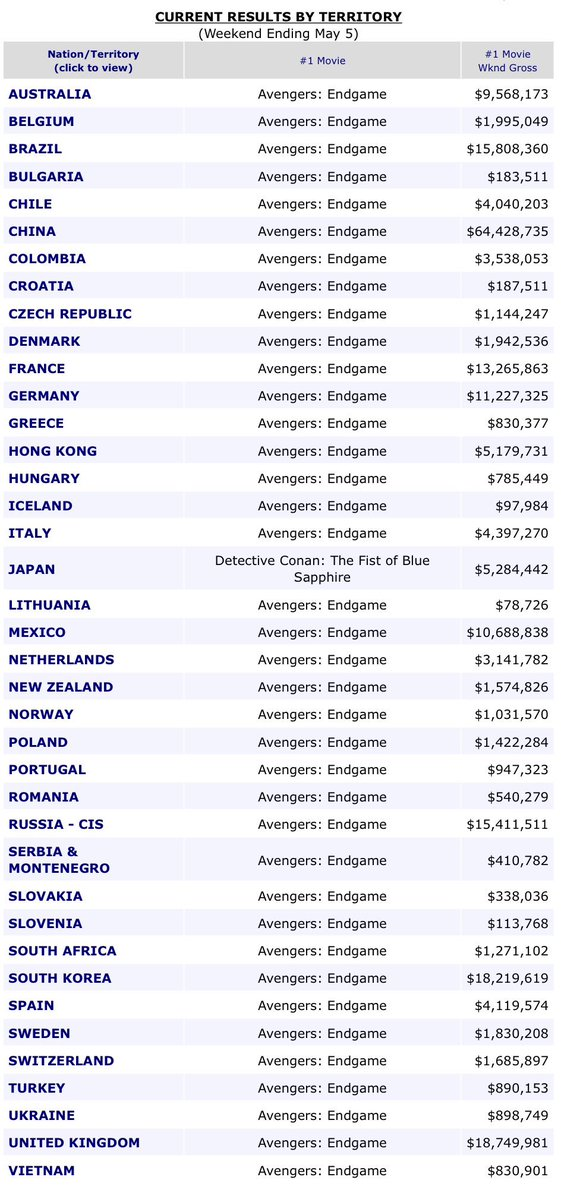Open the HONG KONG link
Viewport: 561px width, 1199px height.
click(53, 451)
